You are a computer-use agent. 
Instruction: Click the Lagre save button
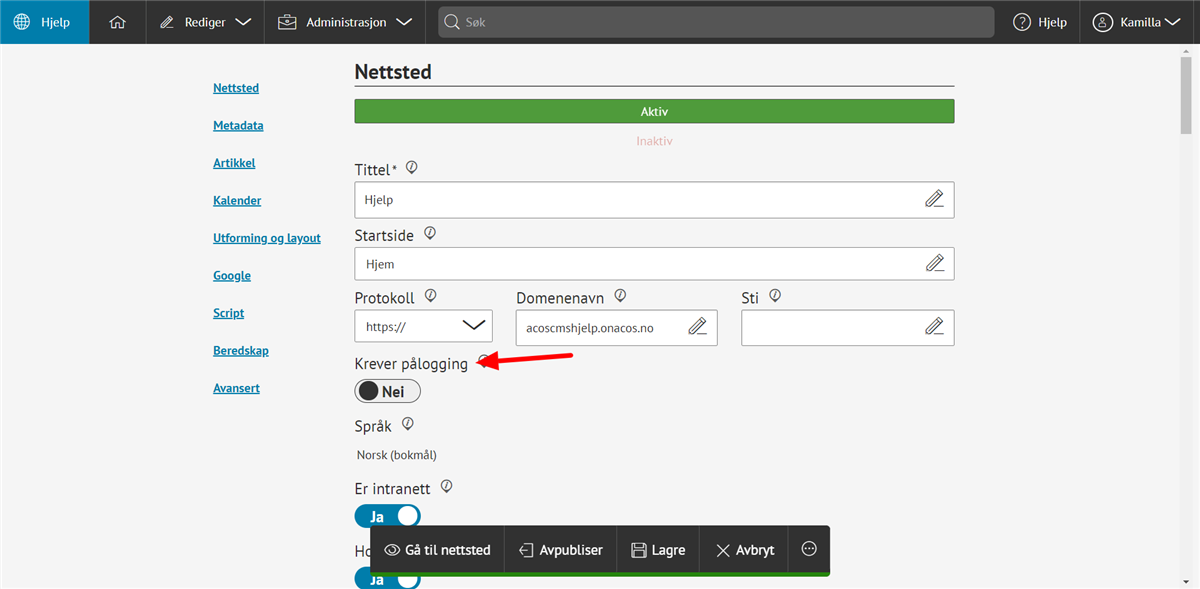pos(658,549)
